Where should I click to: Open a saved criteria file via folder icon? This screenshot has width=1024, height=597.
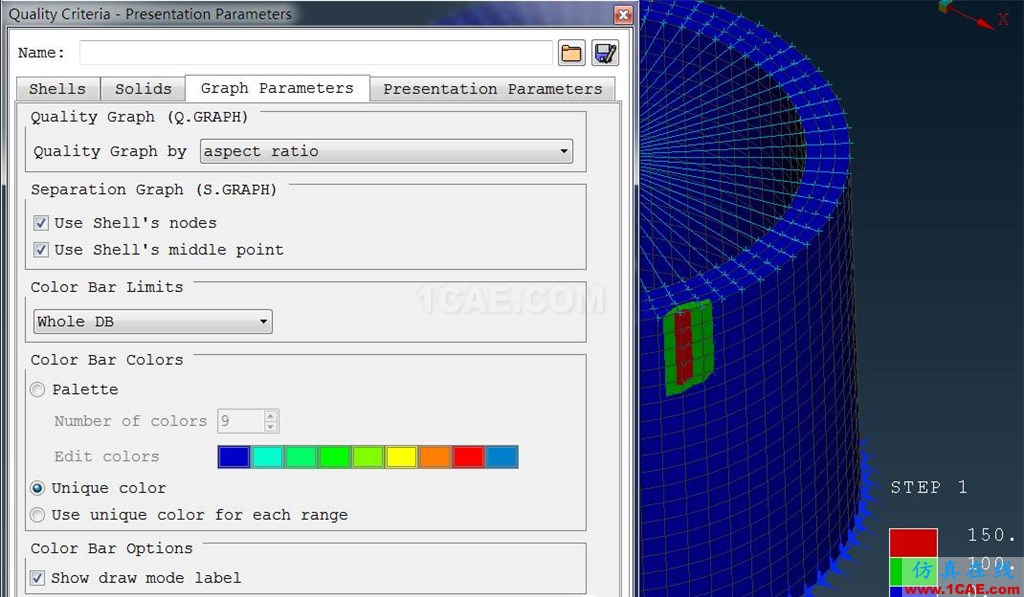coord(571,53)
